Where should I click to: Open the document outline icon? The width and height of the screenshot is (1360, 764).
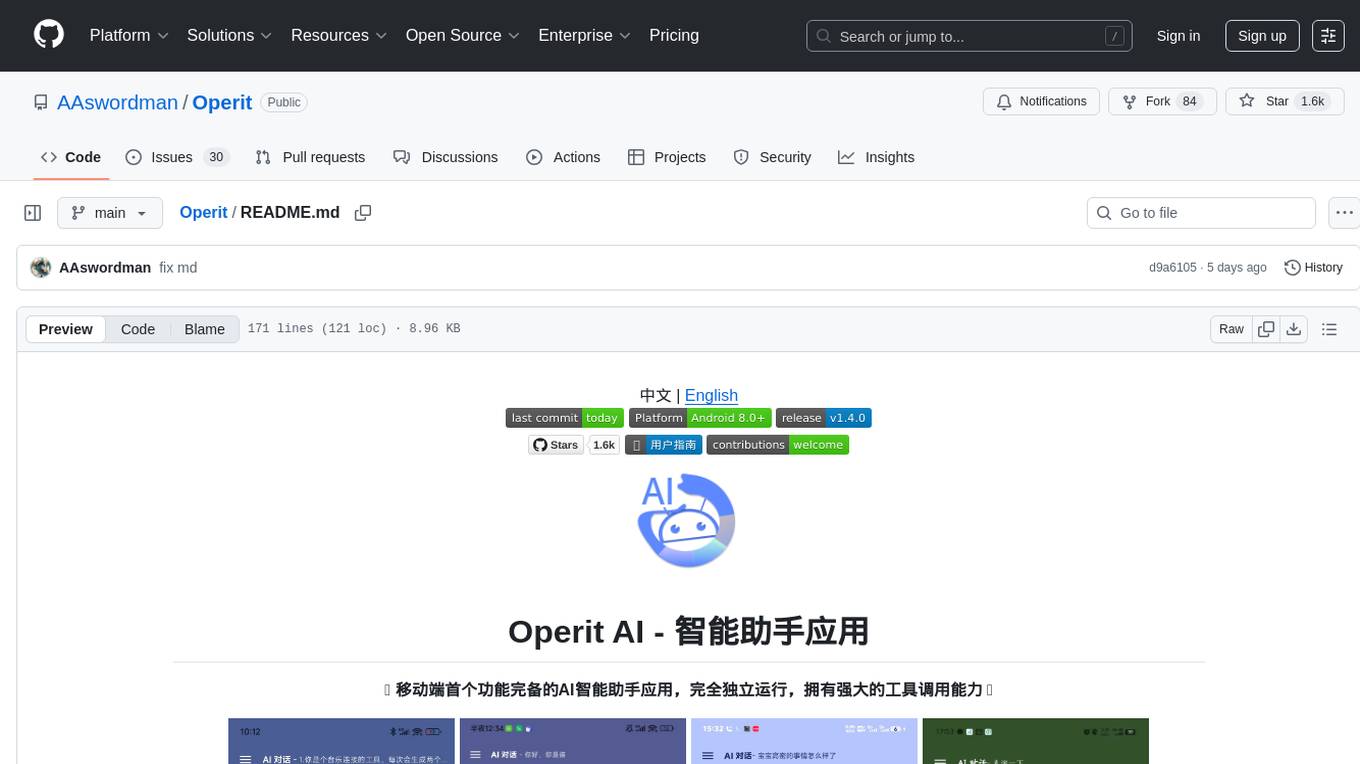1329,329
